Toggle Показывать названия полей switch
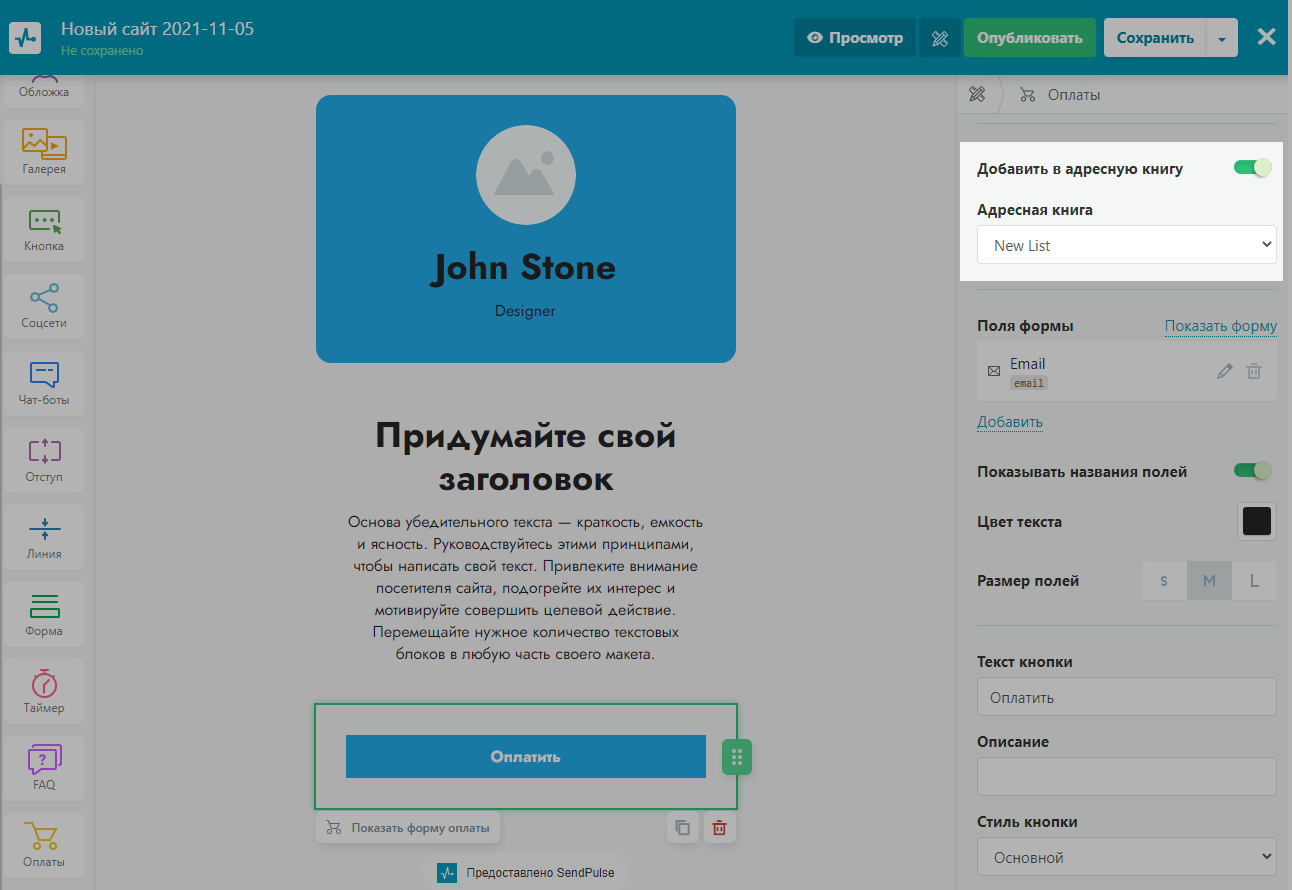The width and height of the screenshot is (1292, 890). coord(1253,471)
